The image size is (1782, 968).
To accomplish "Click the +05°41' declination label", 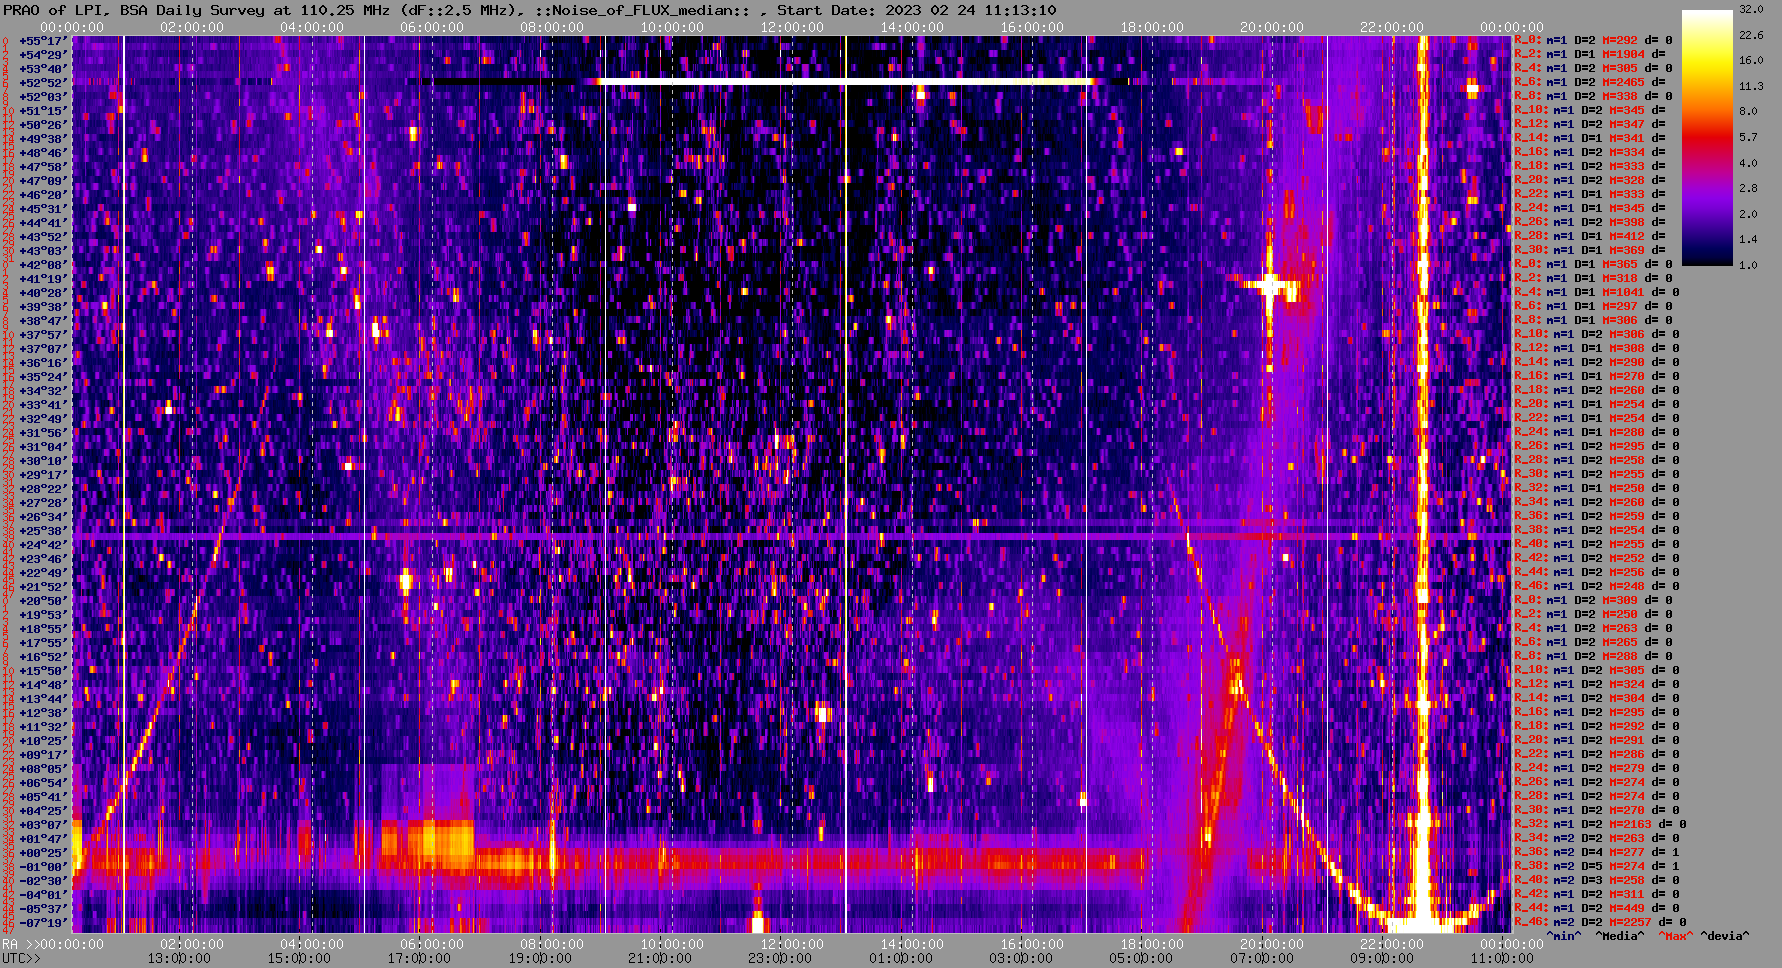I will (x=43, y=796).
